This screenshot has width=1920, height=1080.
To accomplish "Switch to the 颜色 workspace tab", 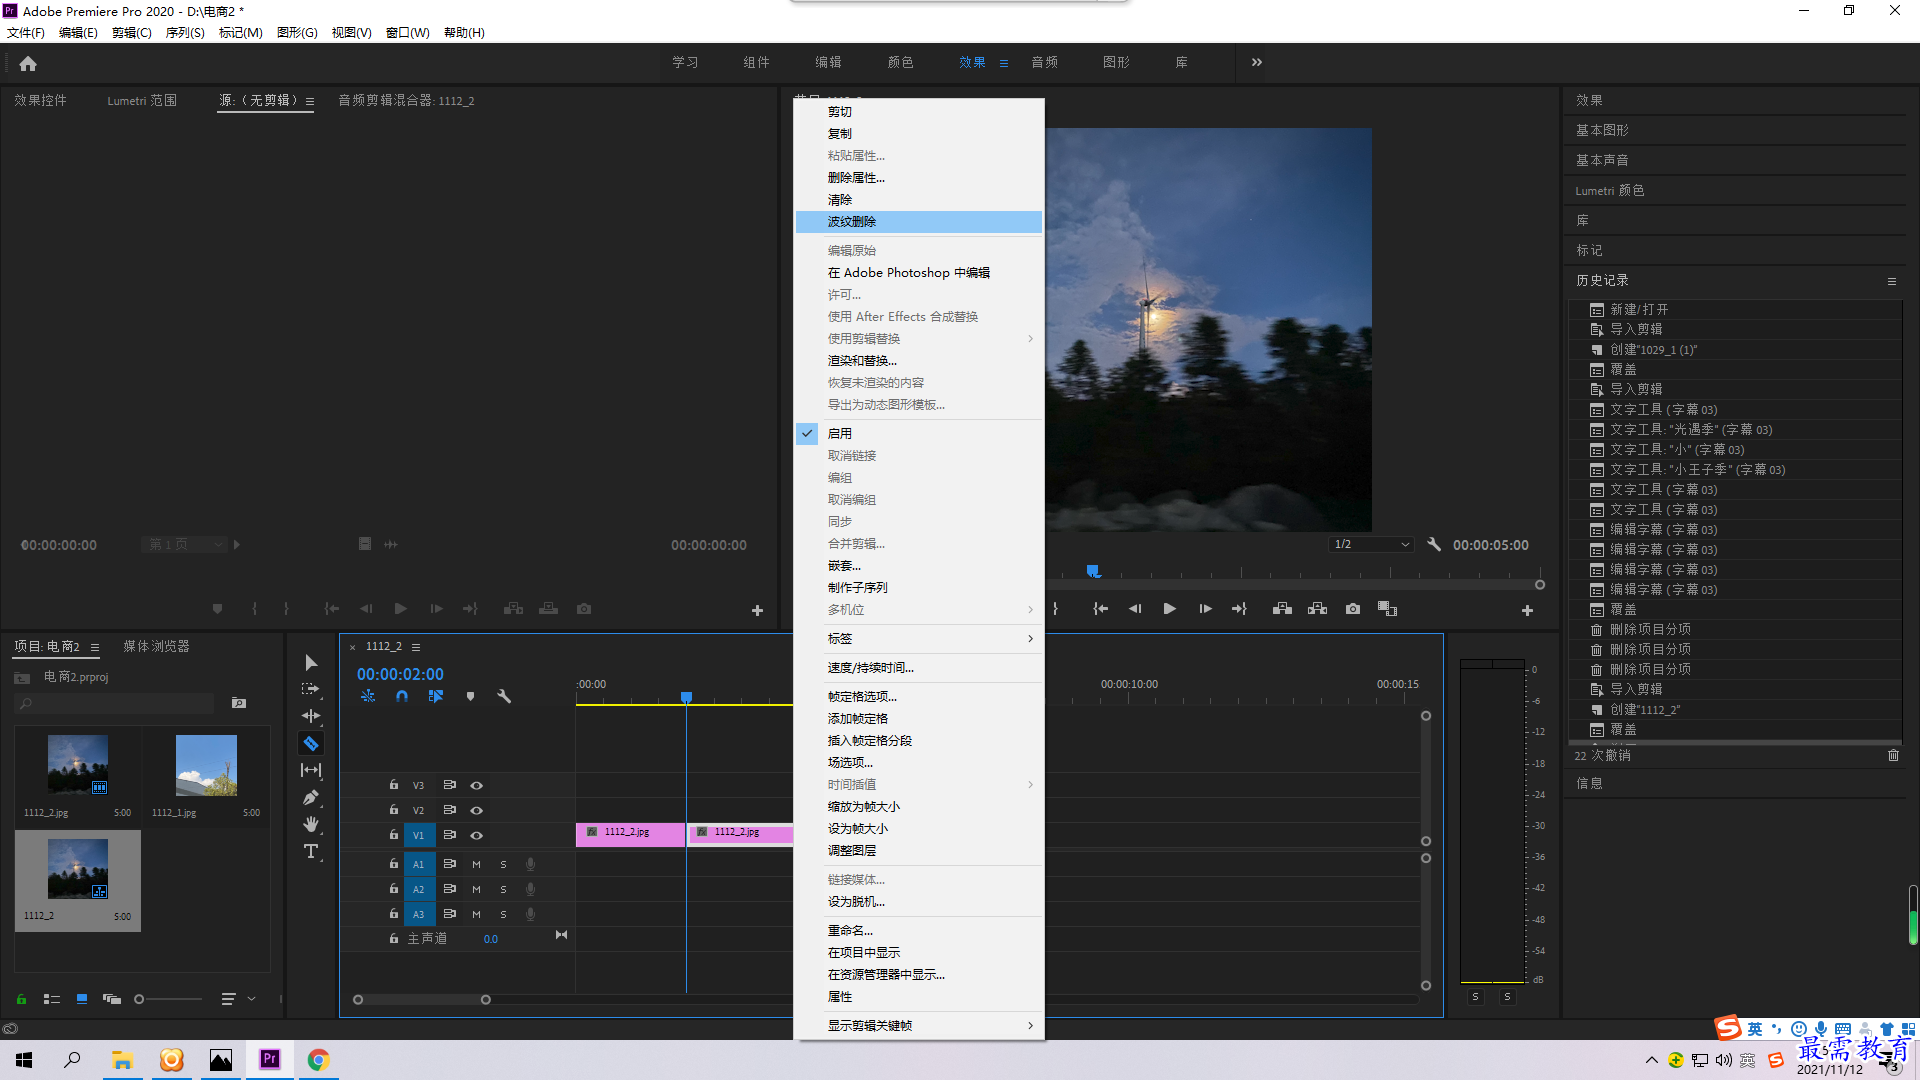I will pos(900,62).
